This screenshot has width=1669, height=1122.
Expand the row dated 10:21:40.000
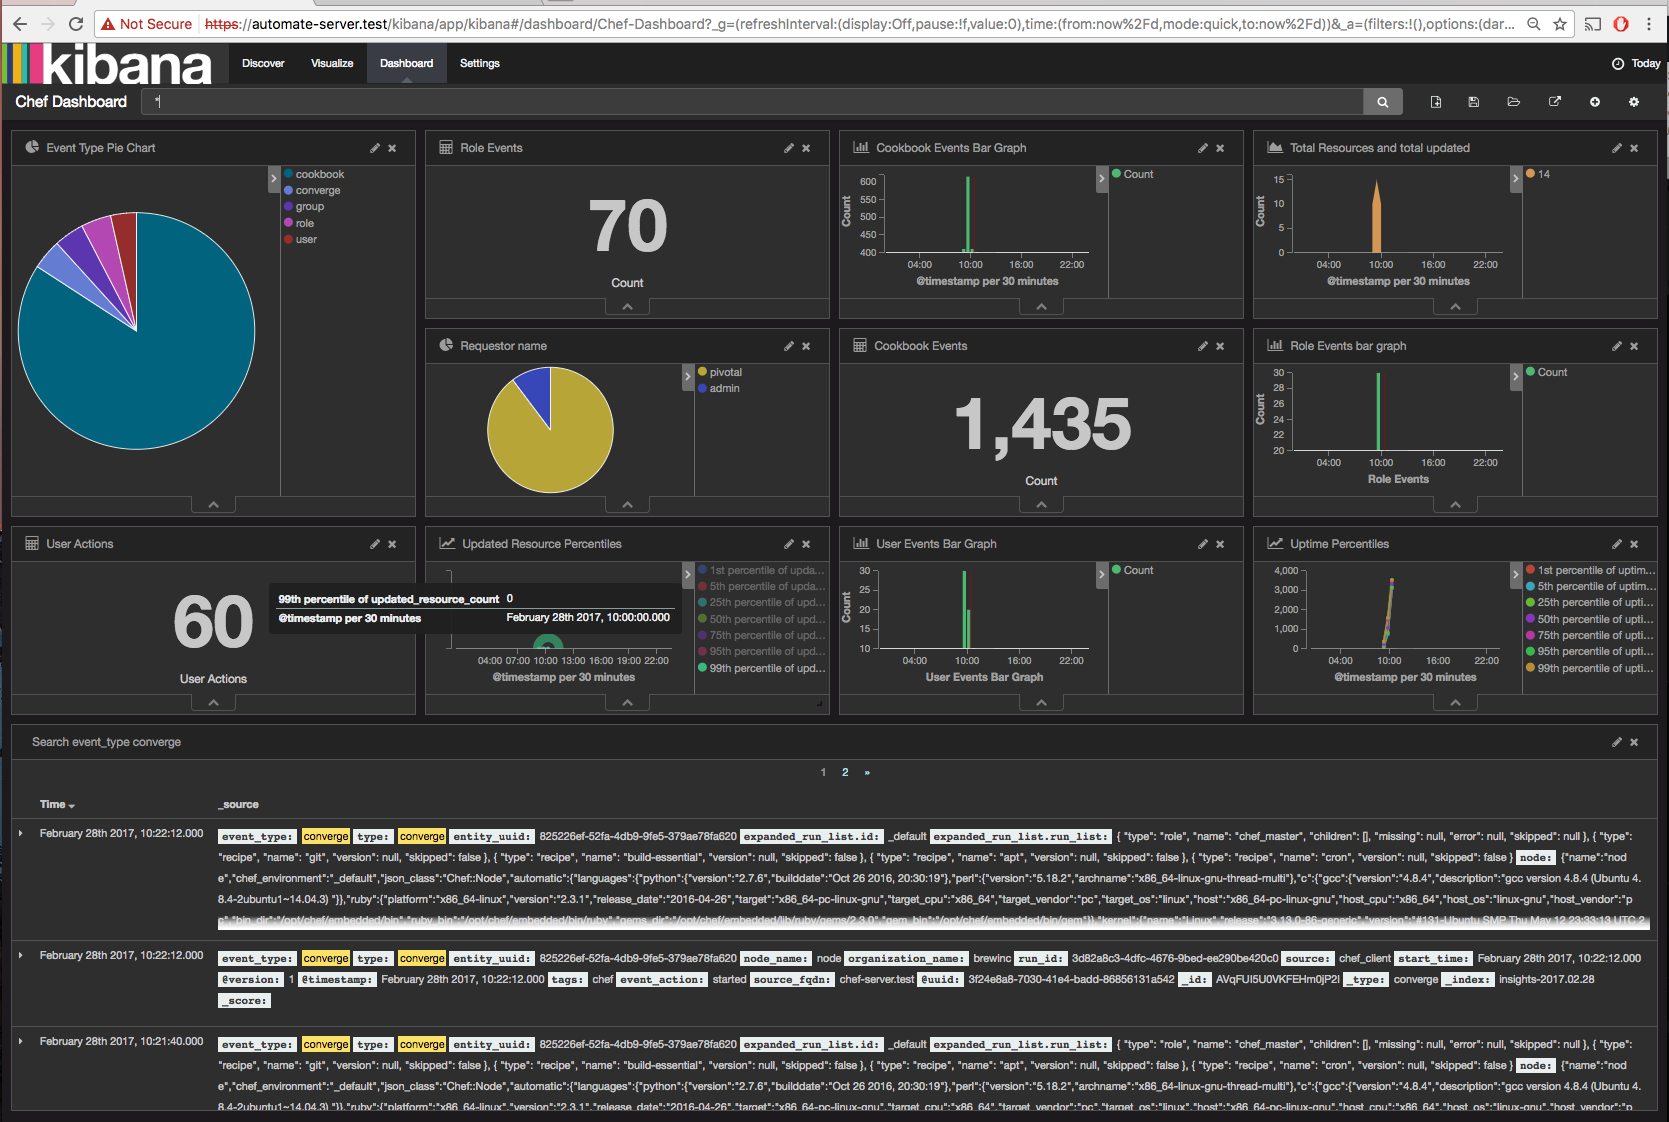[21, 1041]
